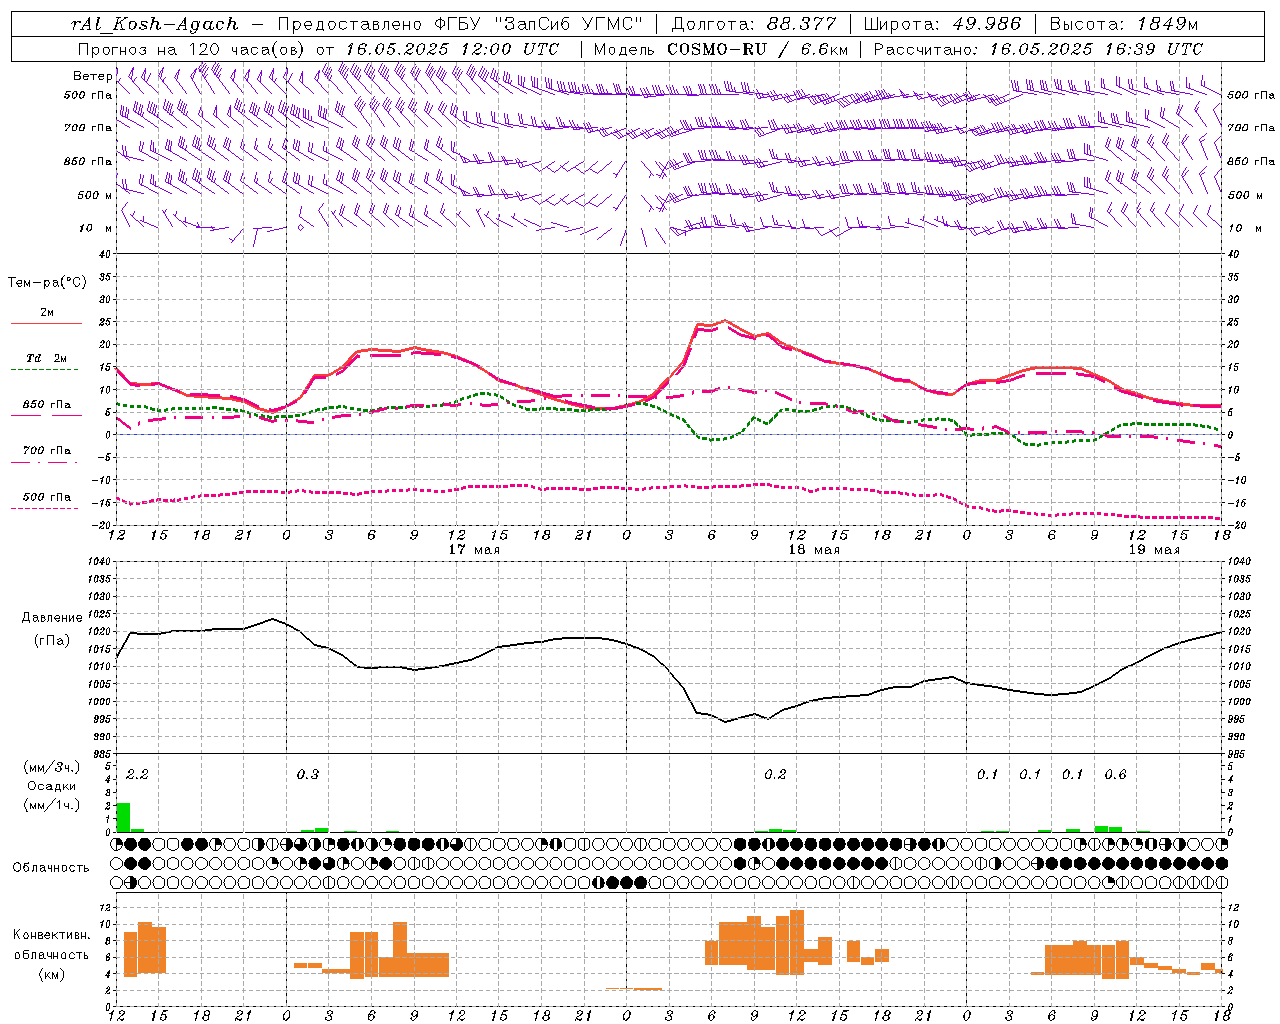This screenshot has width=1280, height=1024.
Task: Click the dashed line sample under Td 2м
Action: pyautogui.click(x=45, y=370)
